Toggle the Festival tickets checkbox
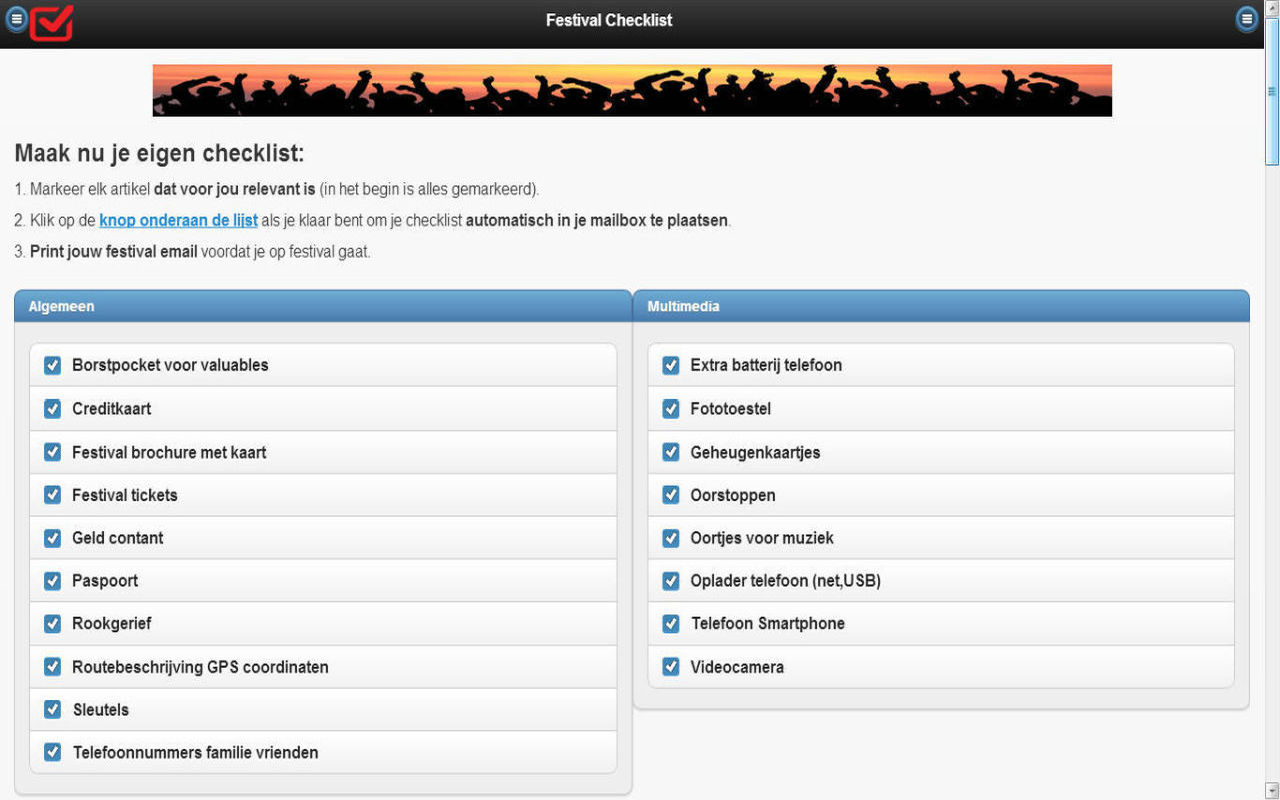The height and width of the screenshot is (800, 1280). (x=53, y=495)
